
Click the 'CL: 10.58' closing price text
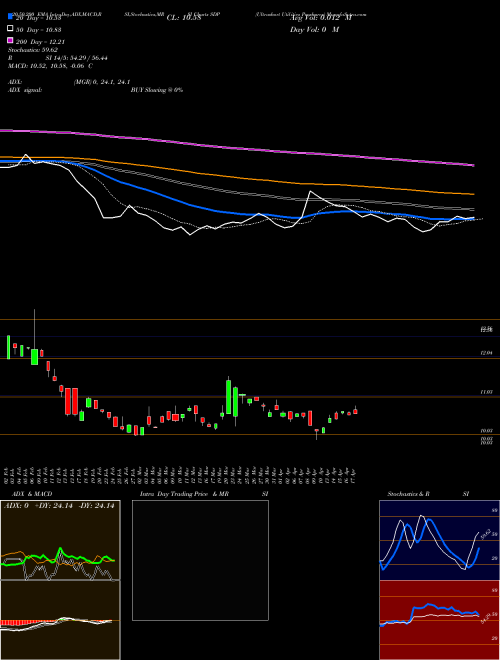click(x=184, y=18)
